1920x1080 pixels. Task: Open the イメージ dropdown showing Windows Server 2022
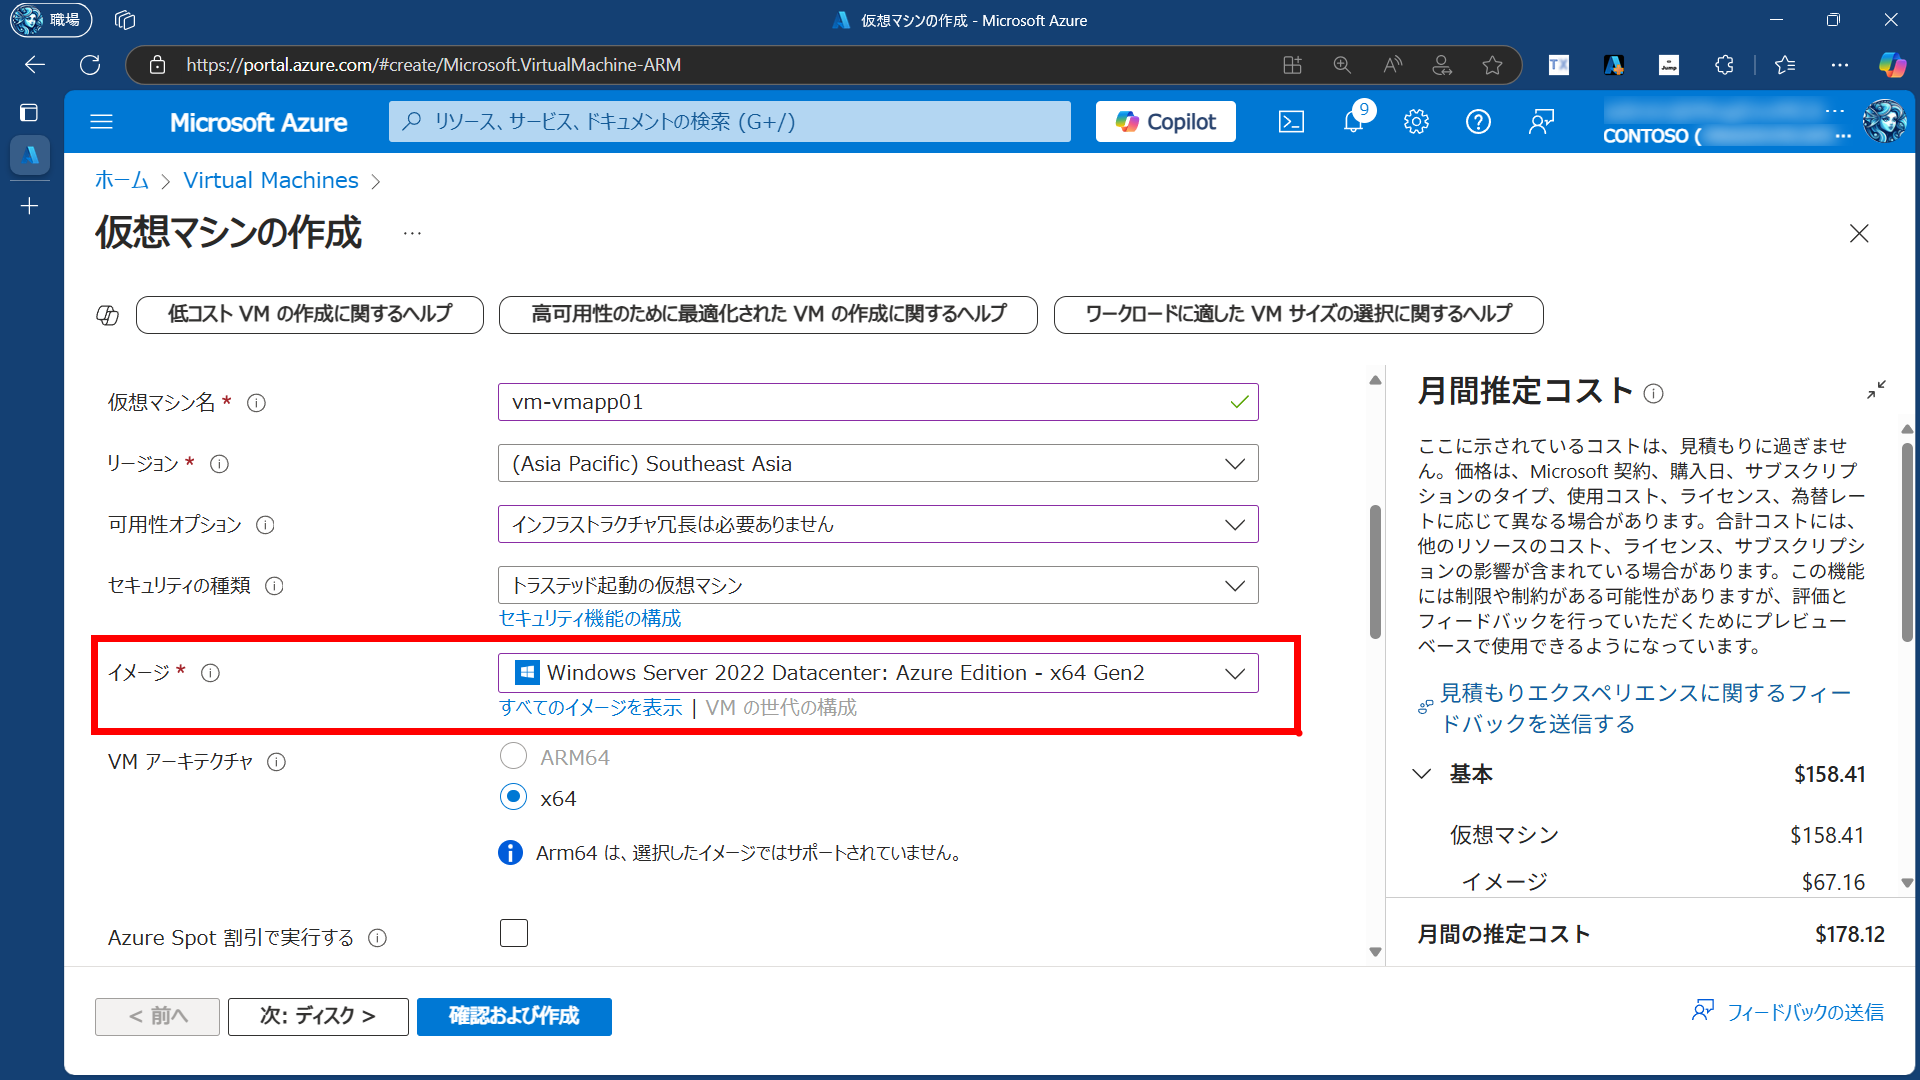[878, 673]
